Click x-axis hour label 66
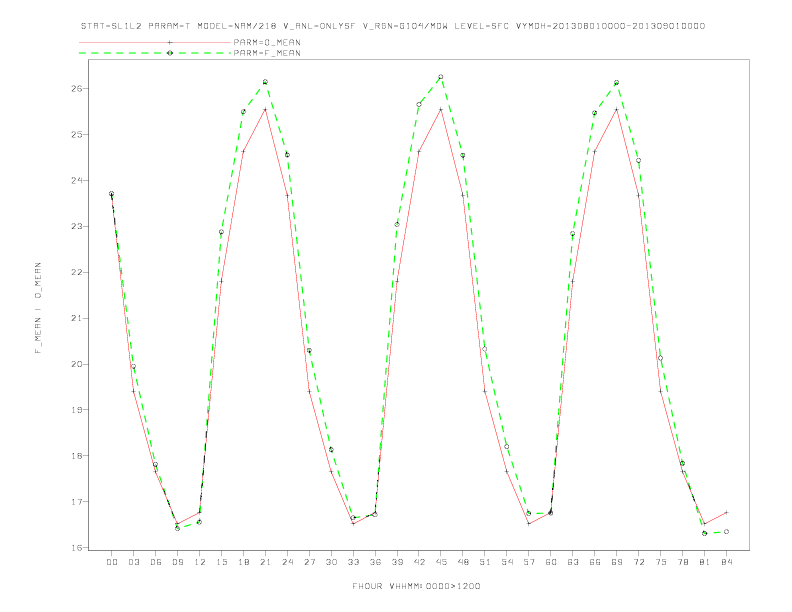Screen dimensions: 792x612 tap(595, 562)
